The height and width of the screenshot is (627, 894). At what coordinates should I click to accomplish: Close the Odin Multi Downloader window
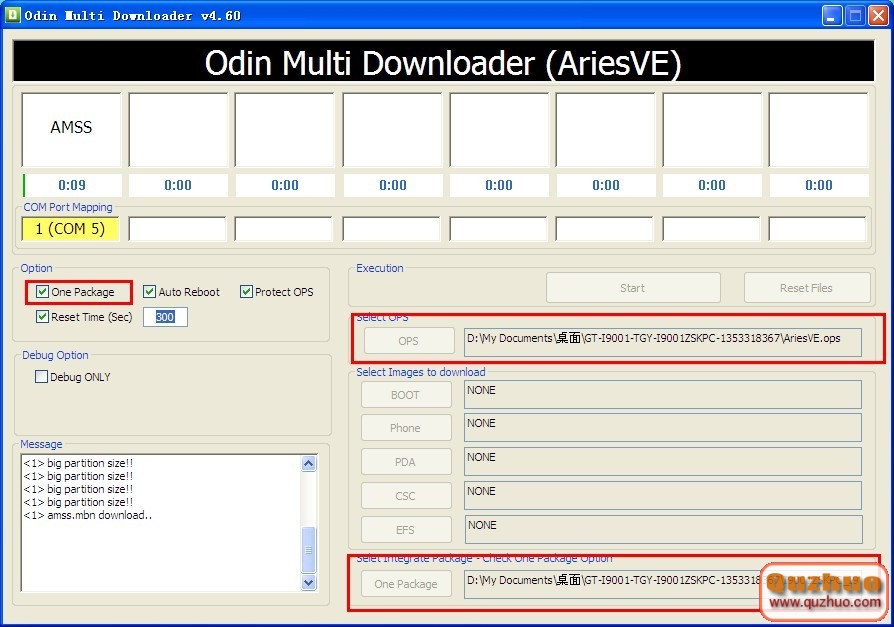(x=878, y=15)
